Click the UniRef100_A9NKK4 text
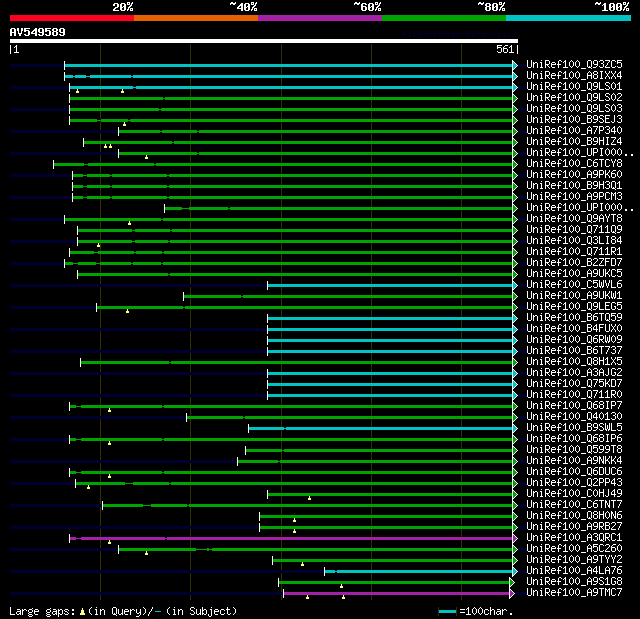Screen dimensions: 640x619 point(574,461)
